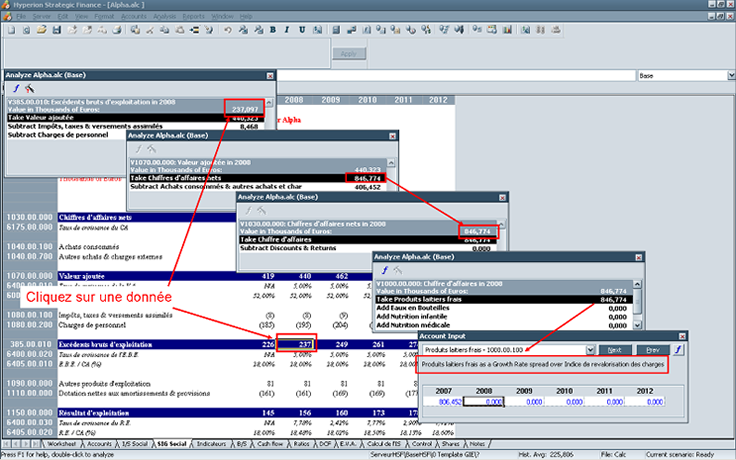Click the first-sheet navigation arrow beside tabs
The image size is (736, 460).
7,444
